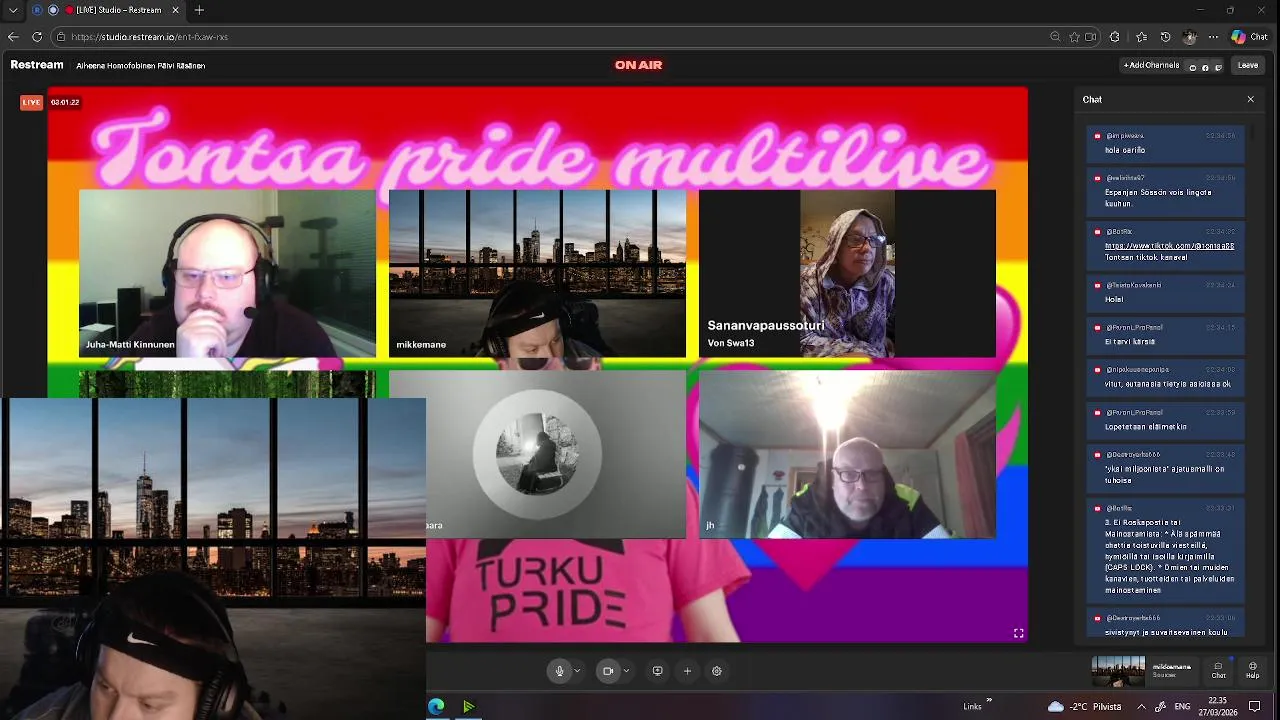The height and width of the screenshot is (720, 1280).
Task: Open microphone options dropdown arrow
Action: 577,671
